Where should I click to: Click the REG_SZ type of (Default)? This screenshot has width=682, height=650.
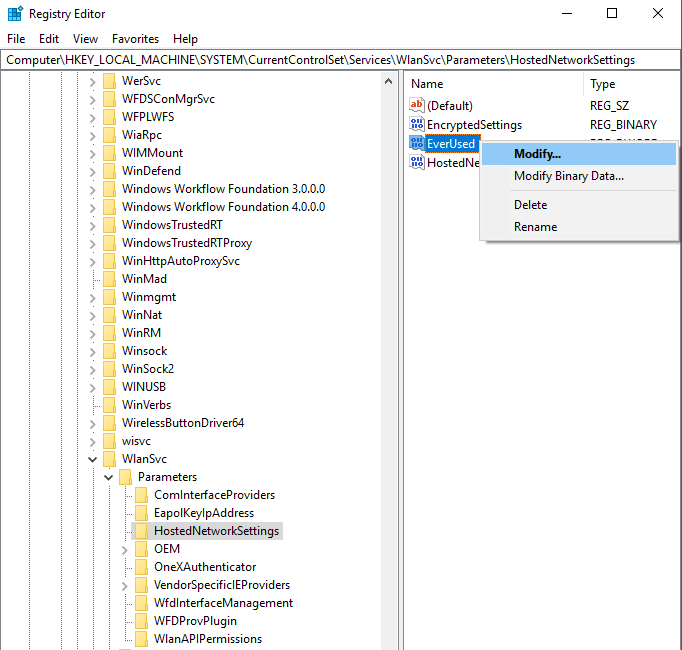click(x=609, y=106)
